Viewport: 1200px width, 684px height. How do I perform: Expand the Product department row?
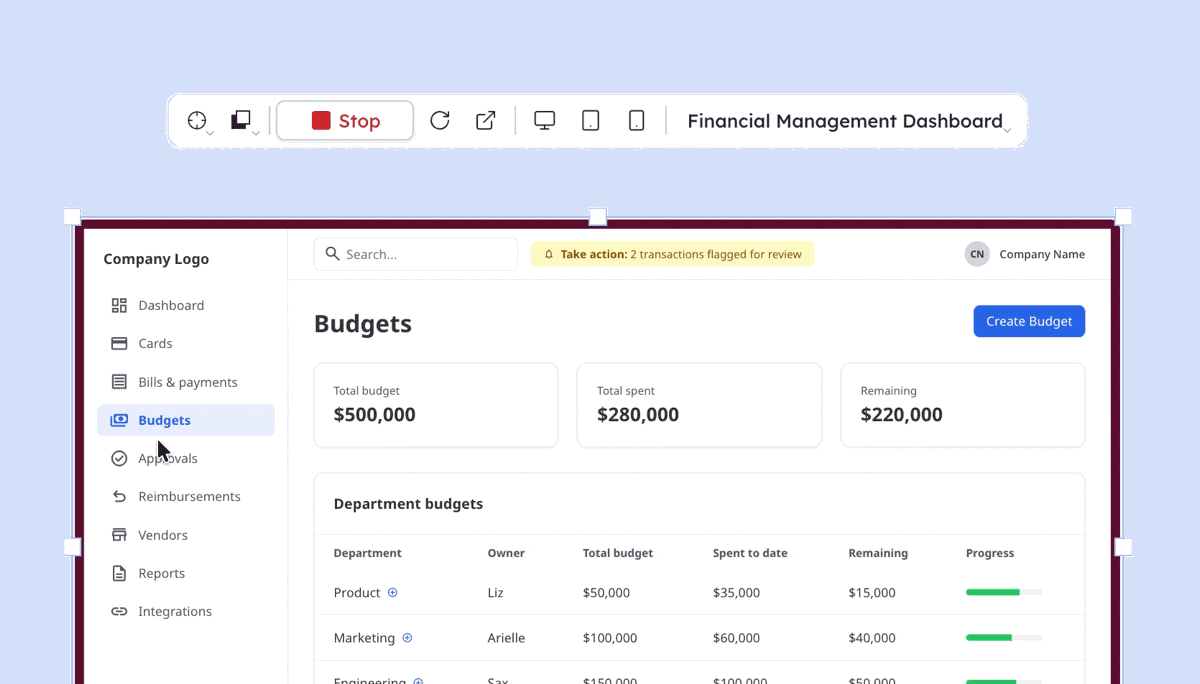pyautogui.click(x=391, y=592)
